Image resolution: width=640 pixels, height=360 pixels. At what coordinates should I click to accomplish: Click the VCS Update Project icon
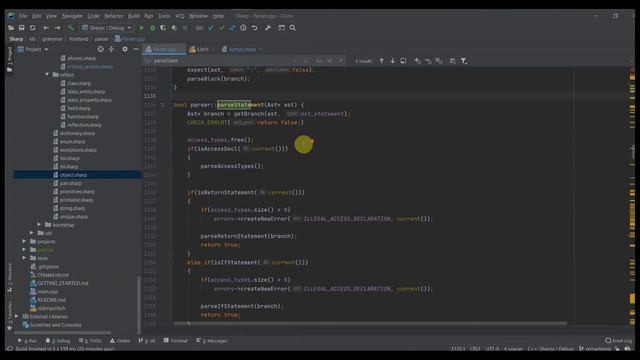point(211,28)
